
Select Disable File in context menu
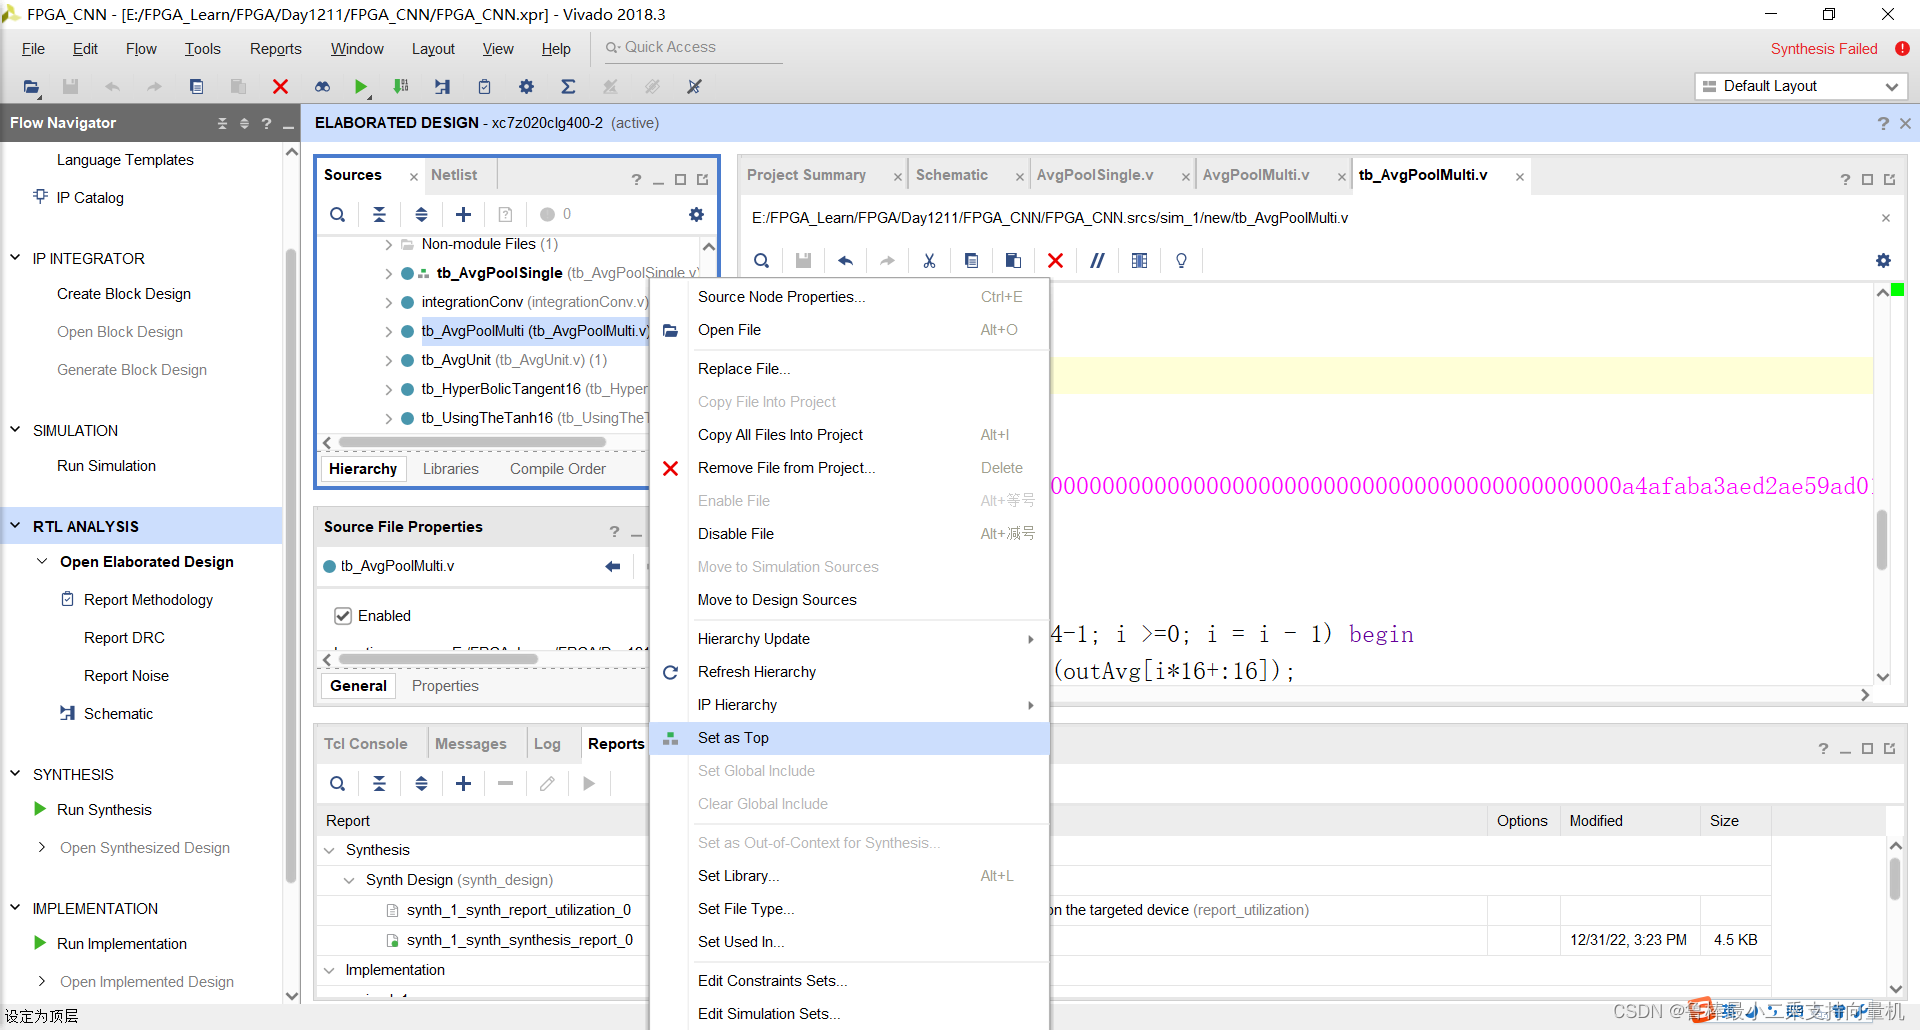tap(849, 534)
